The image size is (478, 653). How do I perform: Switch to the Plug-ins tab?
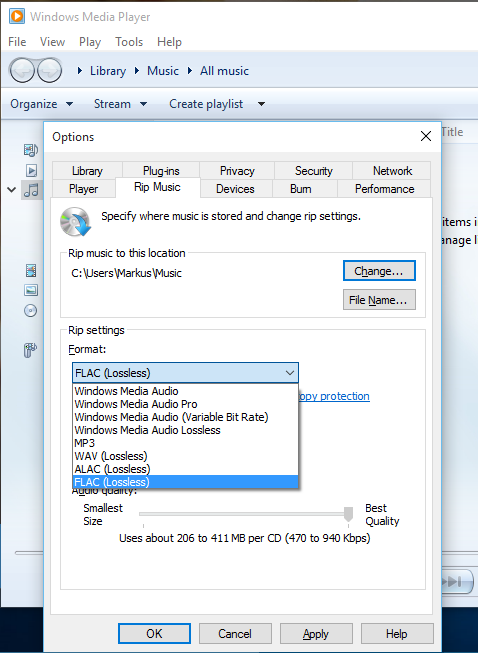point(161,171)
